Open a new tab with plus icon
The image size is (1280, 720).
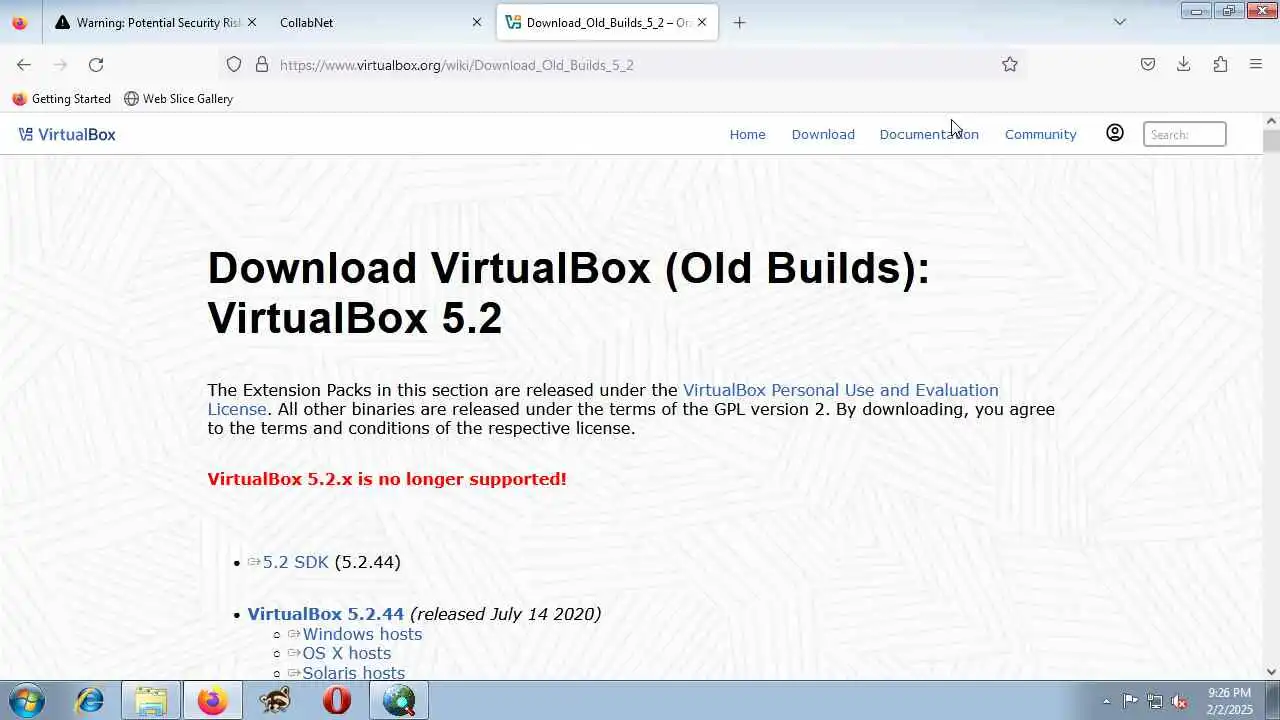tap(739, 22)
